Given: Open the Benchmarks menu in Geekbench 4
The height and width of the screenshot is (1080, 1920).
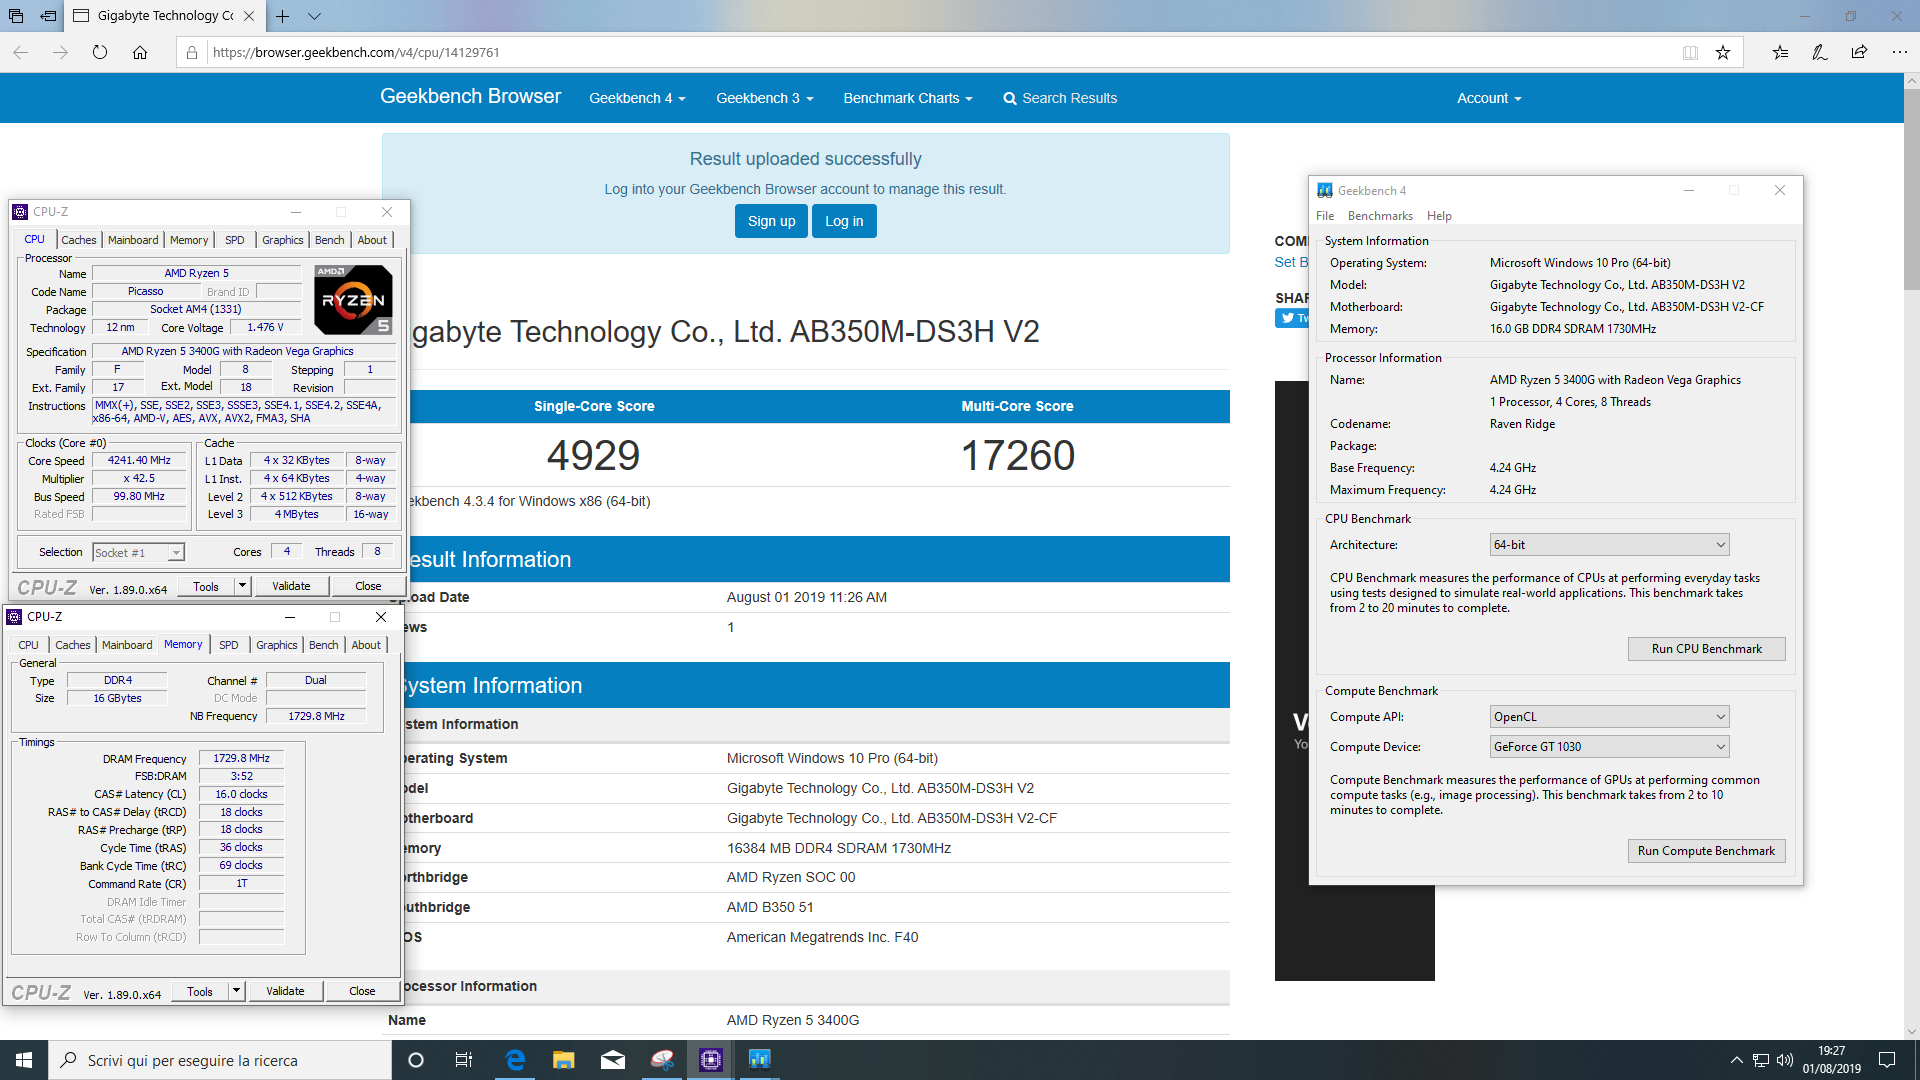Looking at the screenshot, I should 1380,216.
